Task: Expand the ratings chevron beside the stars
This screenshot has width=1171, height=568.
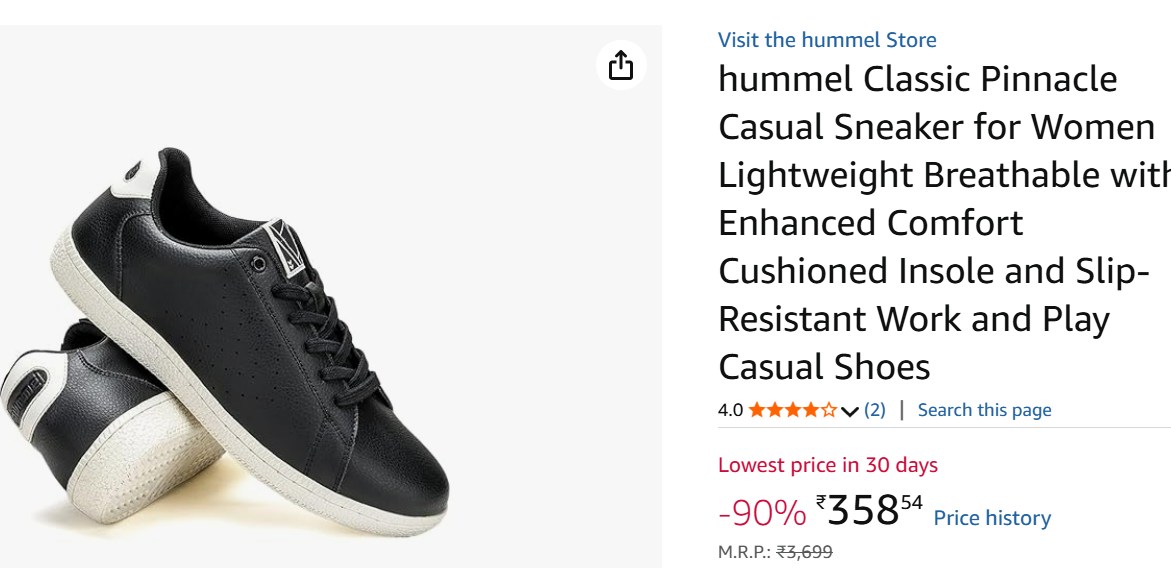Action: point(849,411)
